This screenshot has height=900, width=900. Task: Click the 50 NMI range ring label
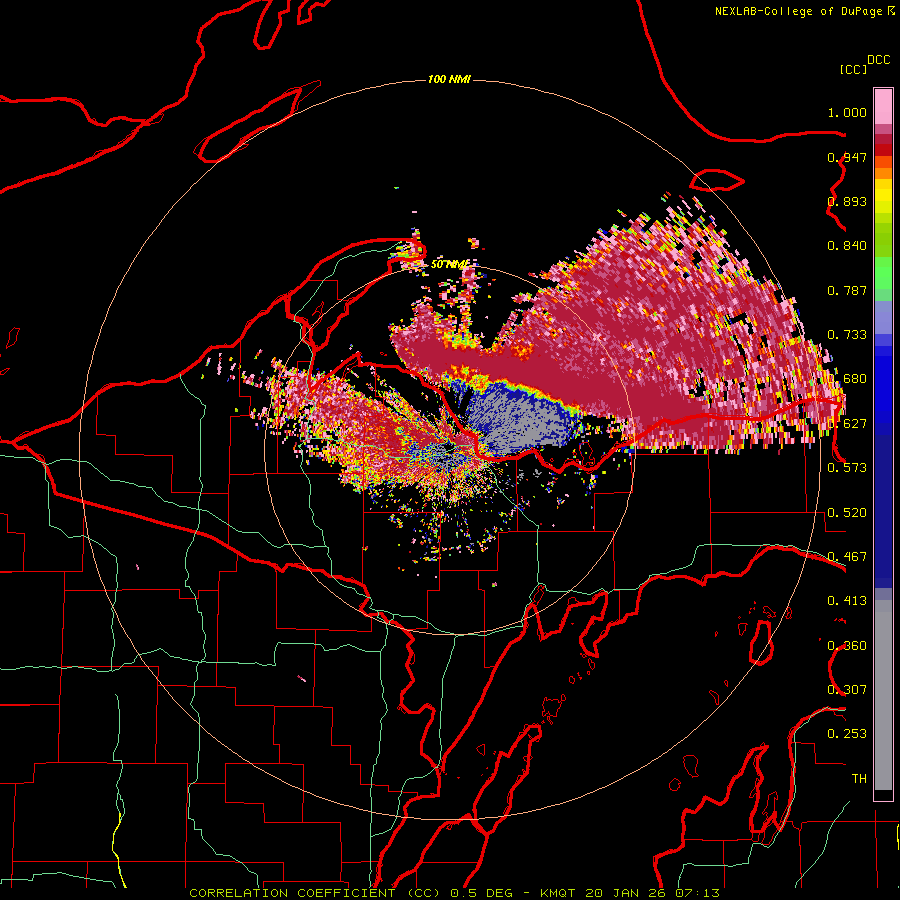pyautogui.click(x=449, y=264)
